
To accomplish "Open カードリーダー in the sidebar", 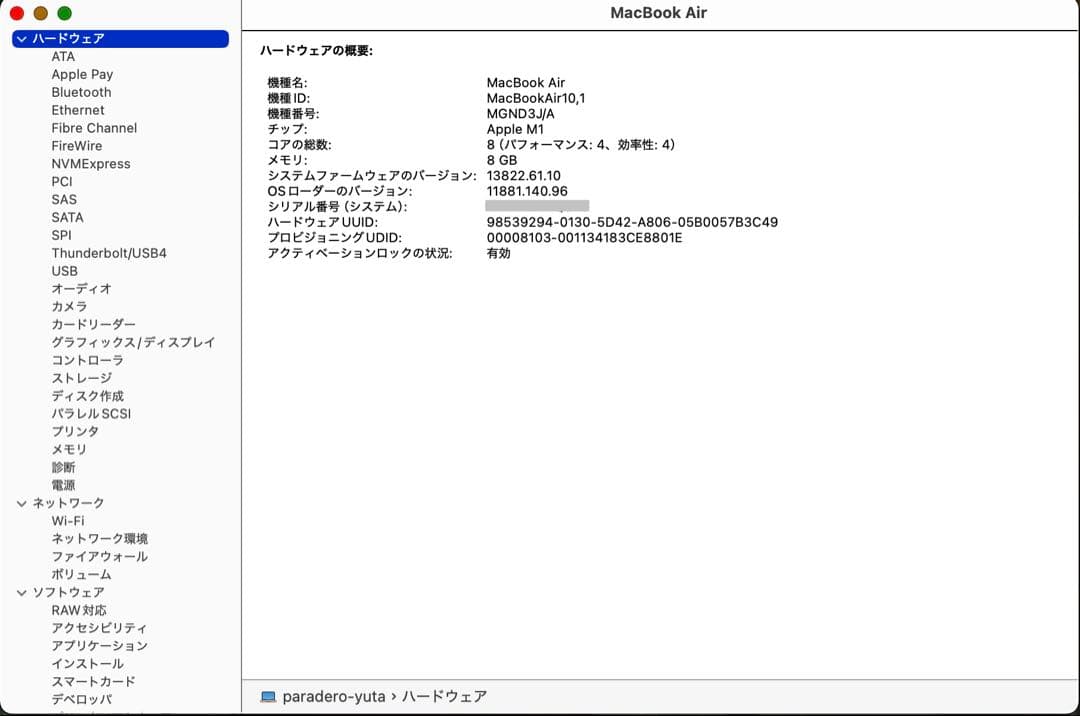I will [x=94, y=324].
